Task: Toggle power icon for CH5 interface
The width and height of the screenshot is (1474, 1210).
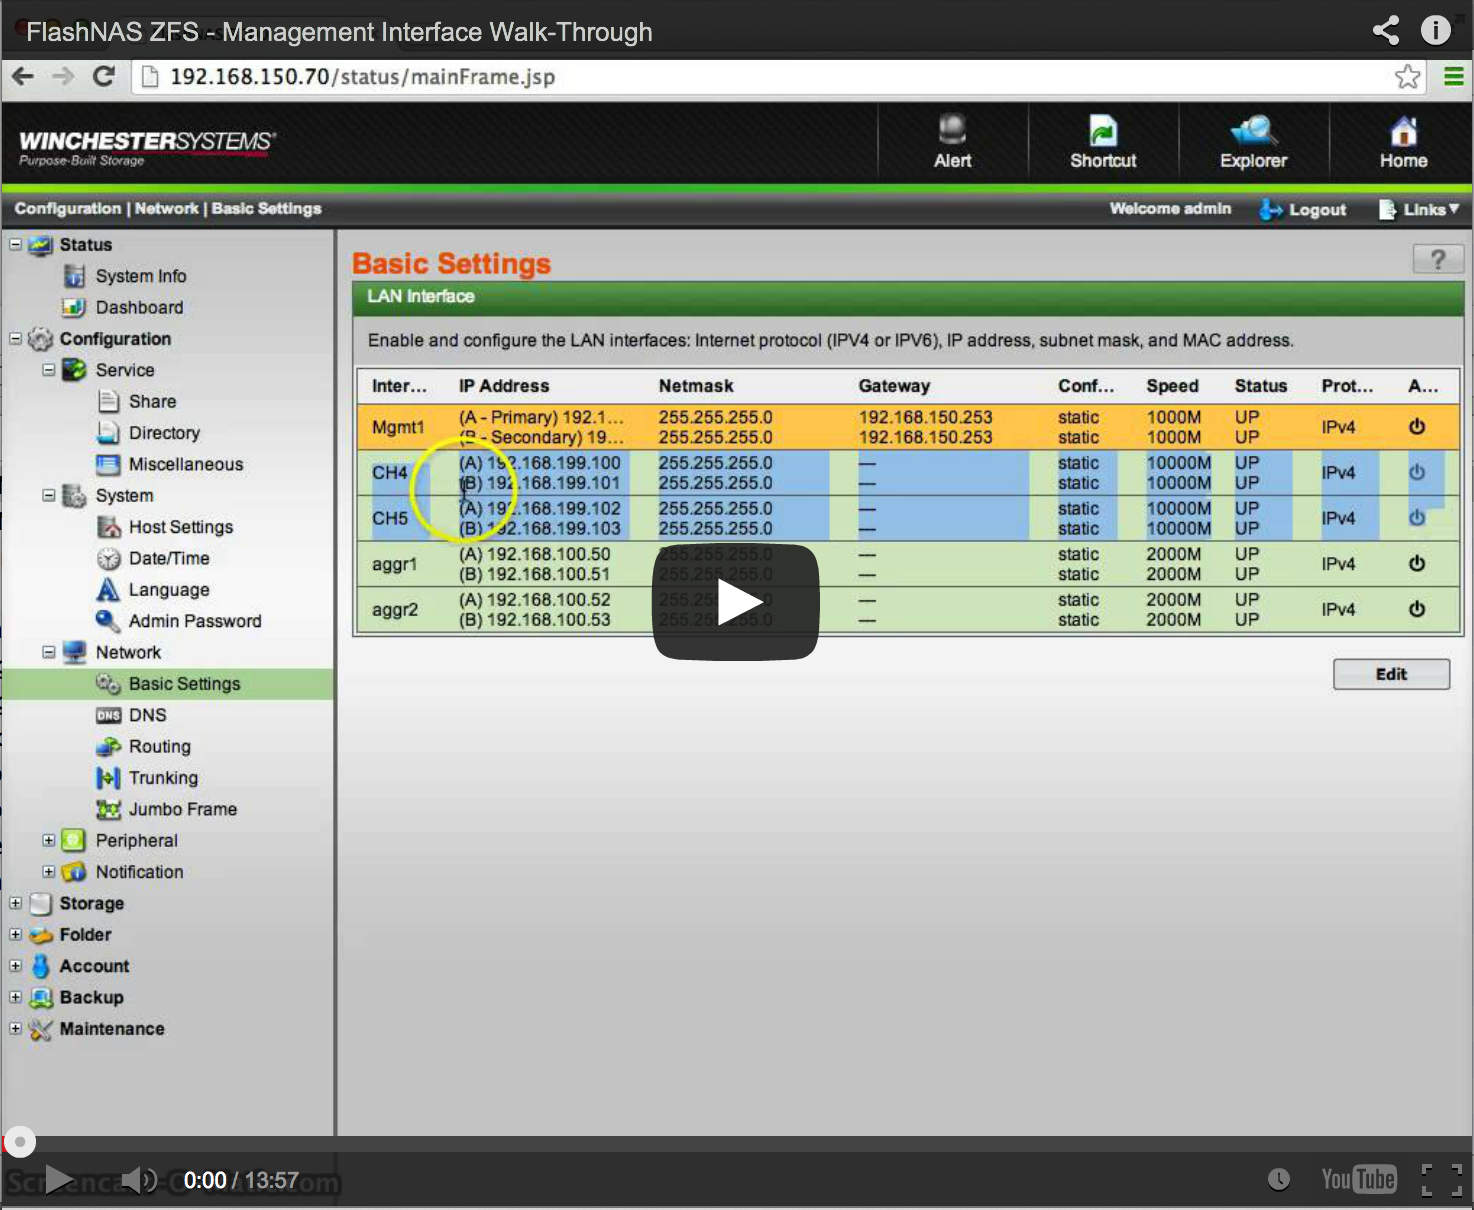Action: [1417, 518]
